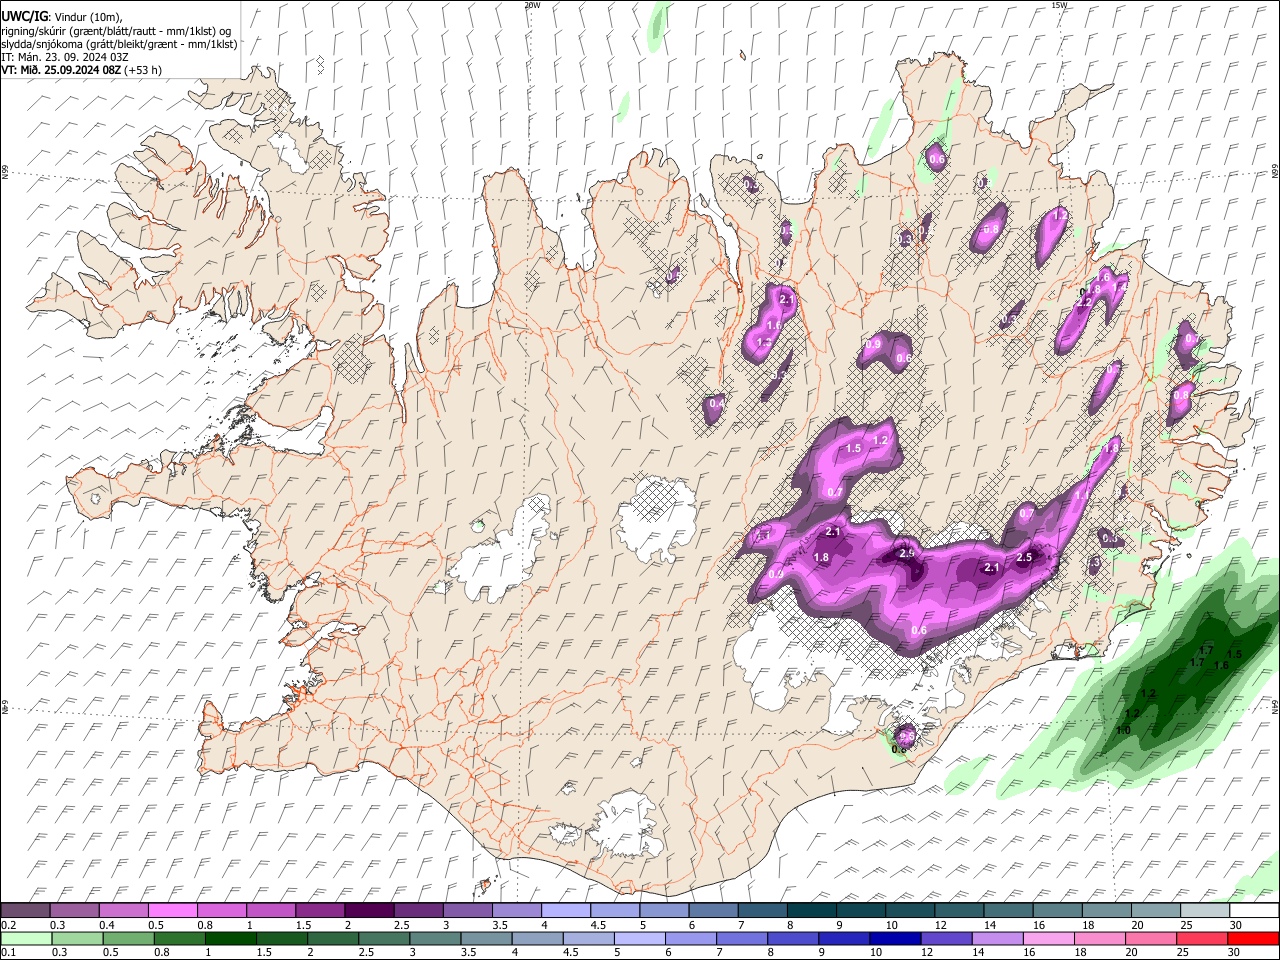Select upper legend dark teal swatch starting at 8
1280x960 pixels.
812,910
